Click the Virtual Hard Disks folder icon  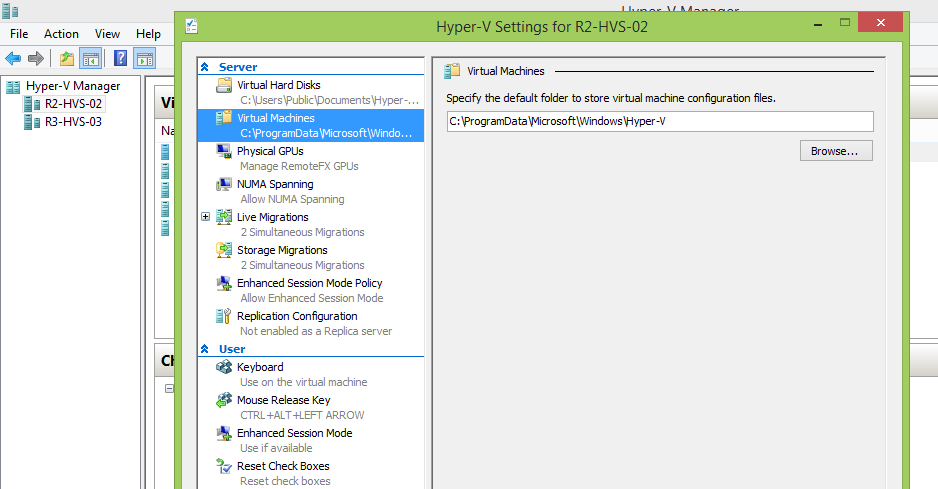pyautogui.click(x=224, y=85)
